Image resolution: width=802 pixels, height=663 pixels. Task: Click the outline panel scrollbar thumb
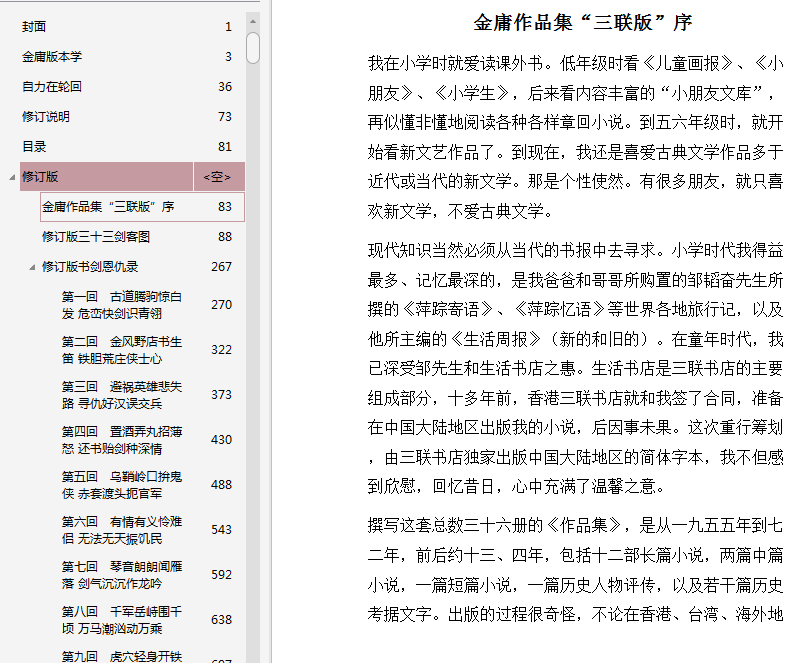point(253,48)
